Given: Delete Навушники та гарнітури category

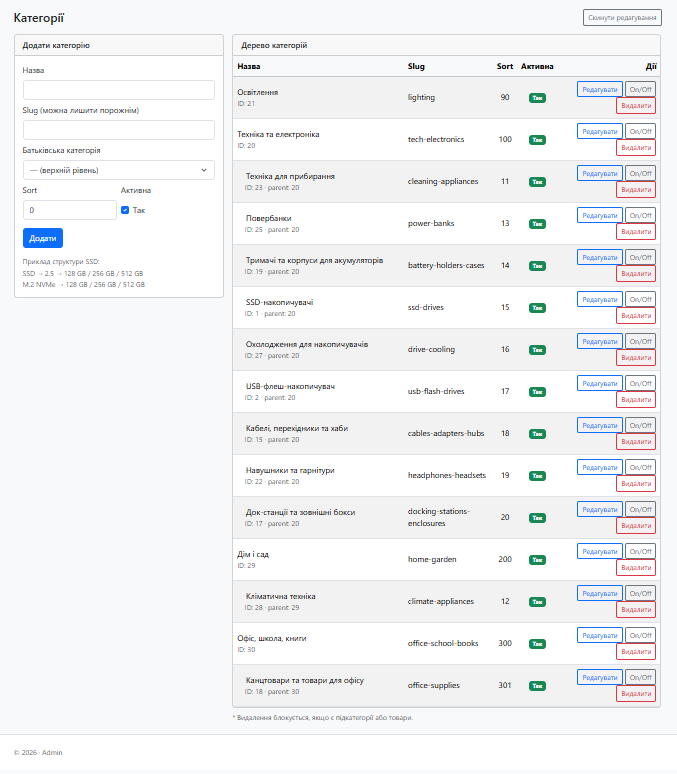Looking at the screenshot, I should coord(636,483).
